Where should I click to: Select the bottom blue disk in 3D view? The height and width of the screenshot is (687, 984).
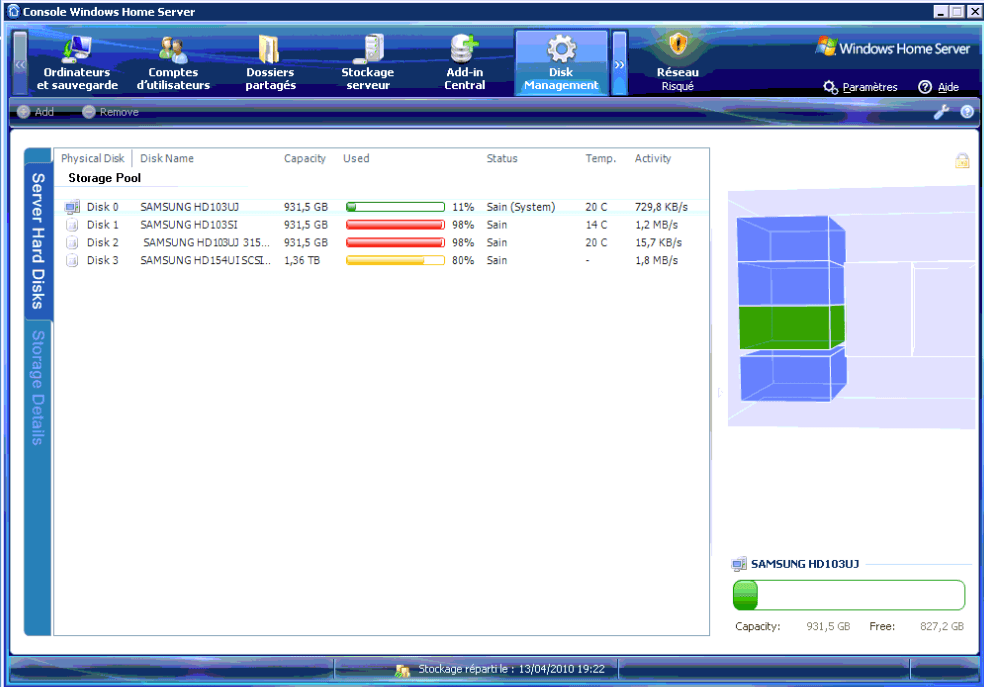click(x=793, y=375)
